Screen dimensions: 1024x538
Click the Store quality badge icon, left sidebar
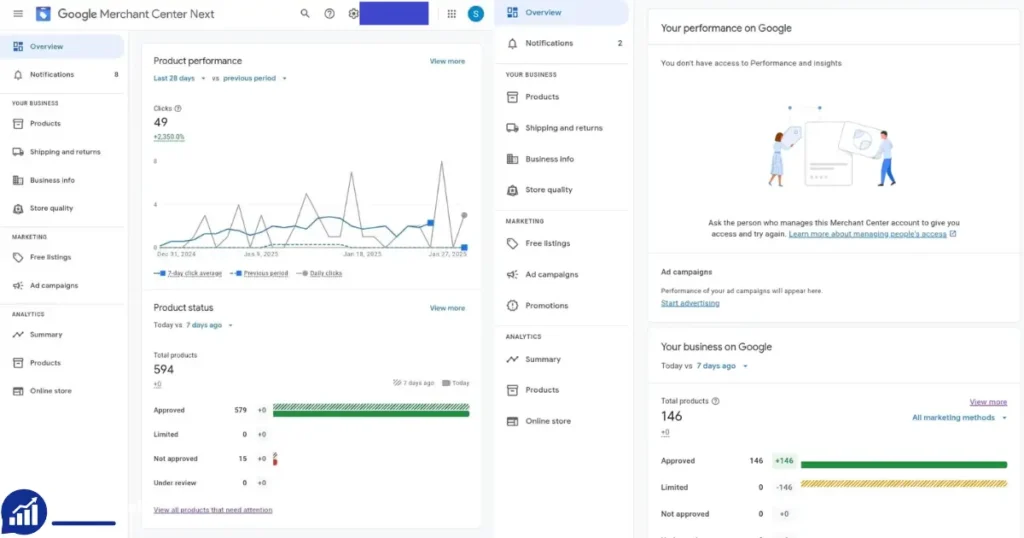[18, 209]
